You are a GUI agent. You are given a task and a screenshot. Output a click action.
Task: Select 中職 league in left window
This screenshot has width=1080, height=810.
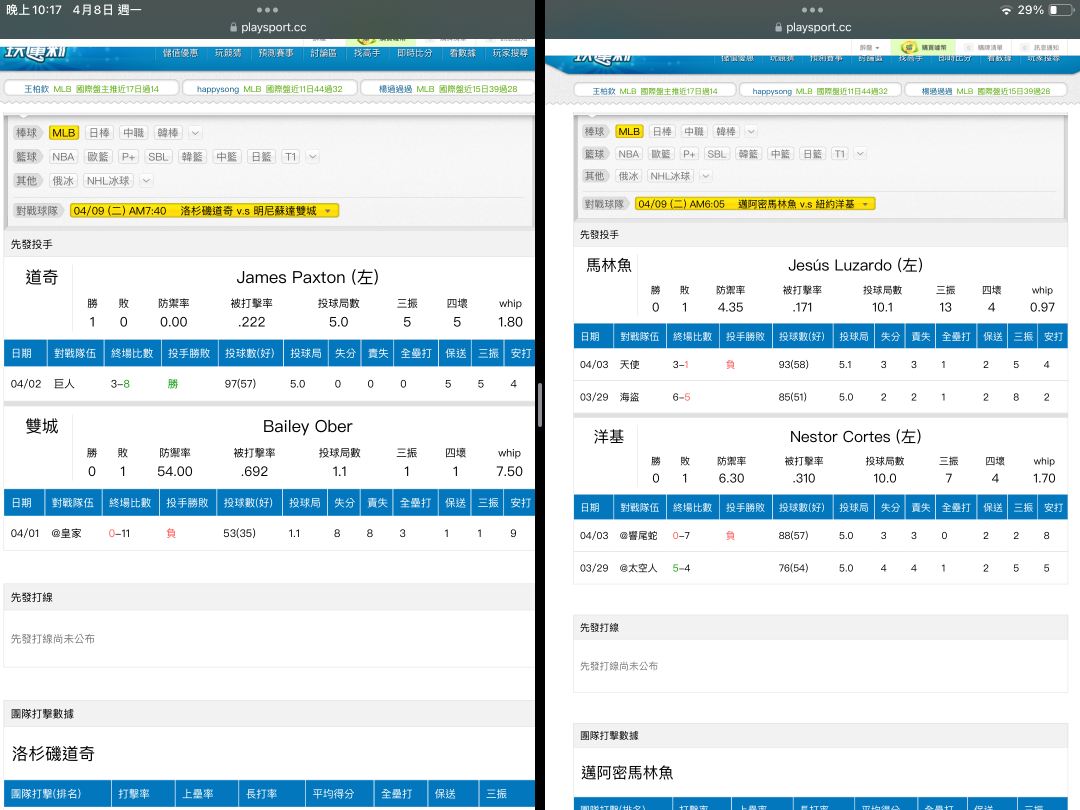tap(134, 133)
